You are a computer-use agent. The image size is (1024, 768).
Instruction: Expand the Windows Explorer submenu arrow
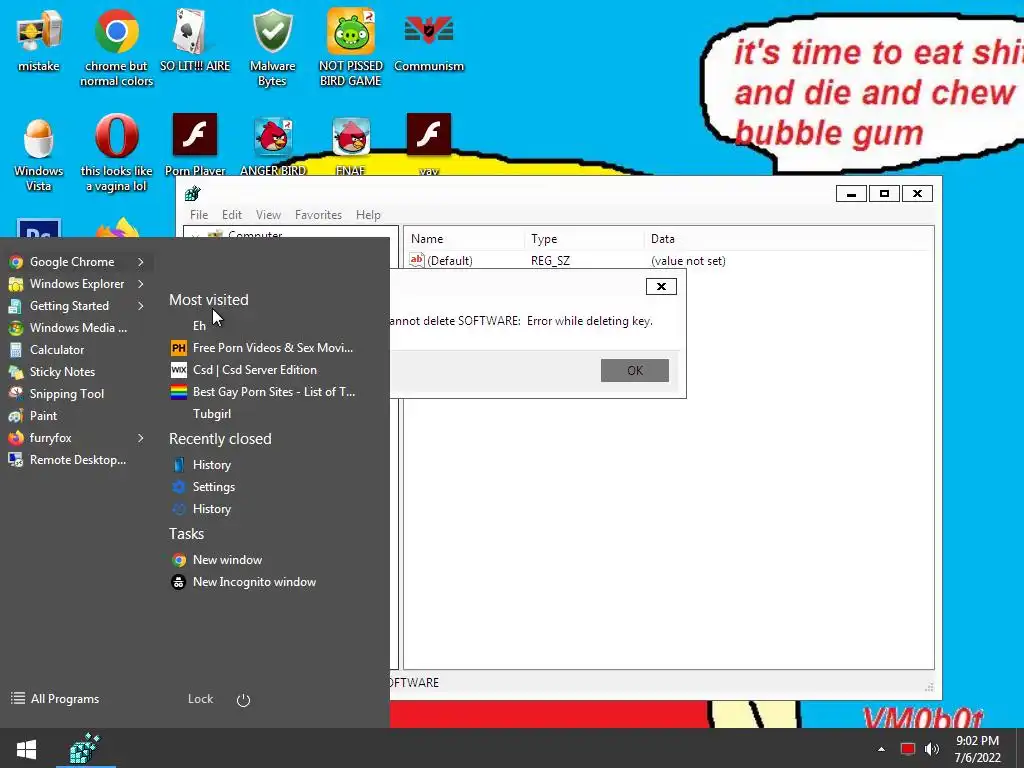pyautogui.click(x=140, y=284)
